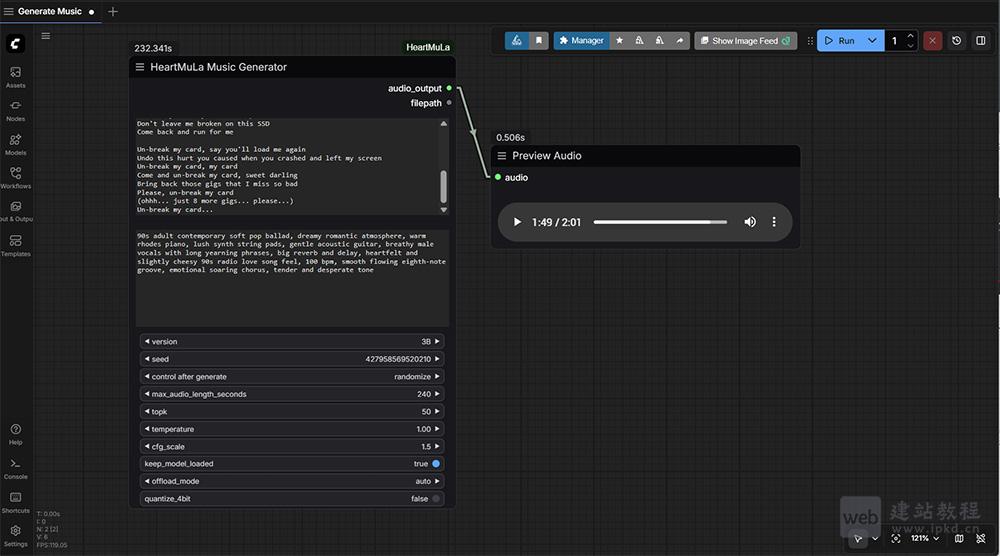Open the Preview Audio node menu
Image resolution: width=1000 pixels, height=556 pixels.
point(502,156)
